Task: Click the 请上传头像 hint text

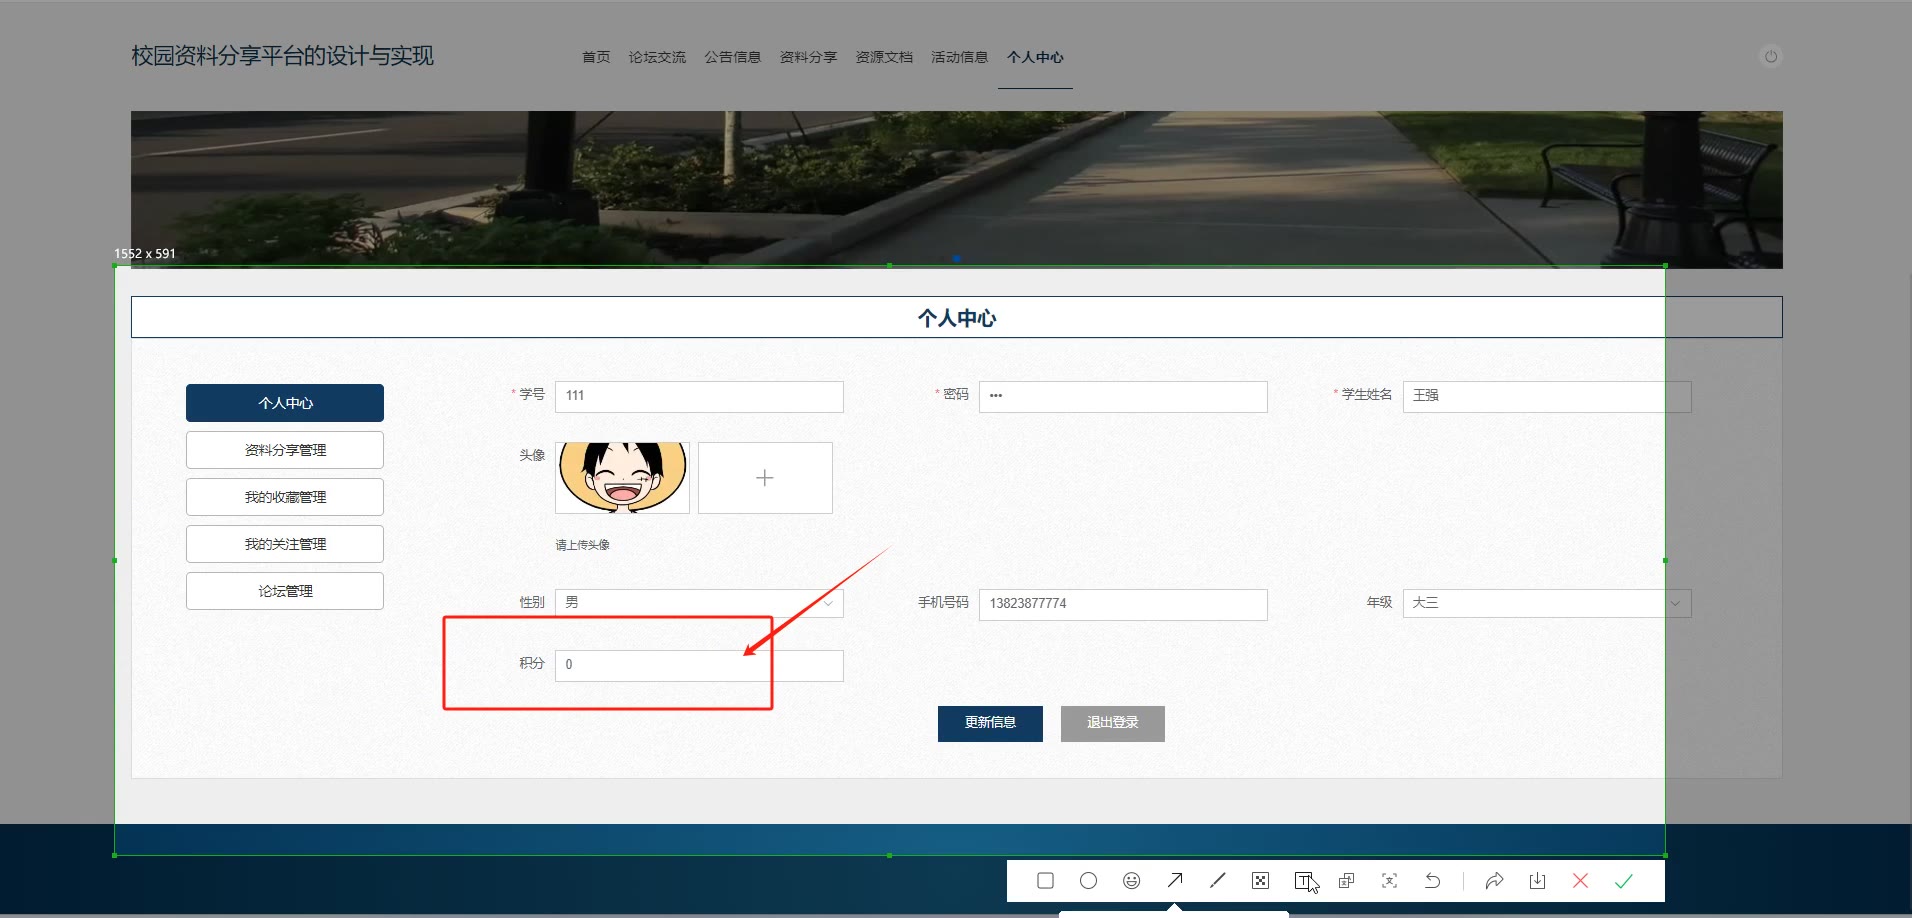Action: pyautogui.click(x=583, y=545)
